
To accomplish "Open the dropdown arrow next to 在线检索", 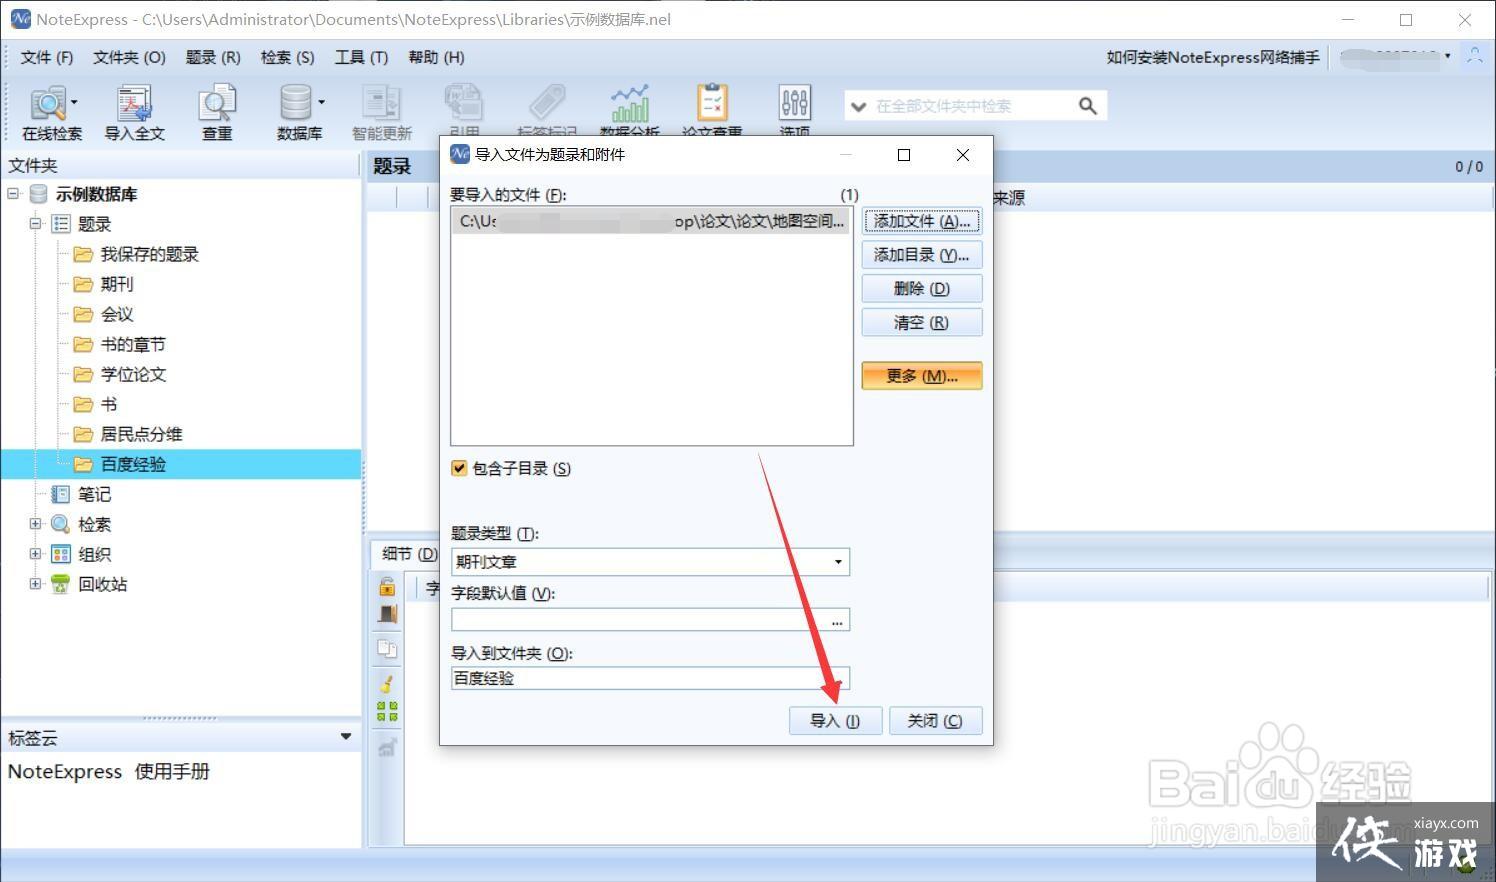I will 74,102.
